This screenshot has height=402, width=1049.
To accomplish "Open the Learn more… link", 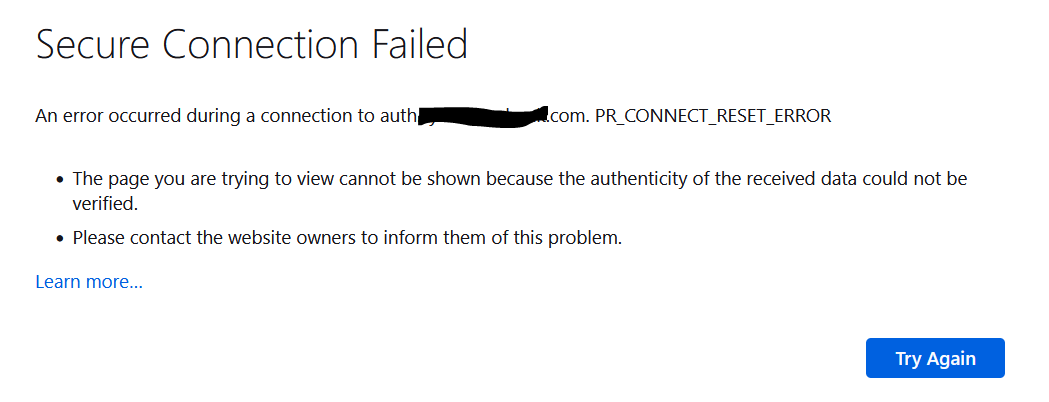I will point(89,282).
